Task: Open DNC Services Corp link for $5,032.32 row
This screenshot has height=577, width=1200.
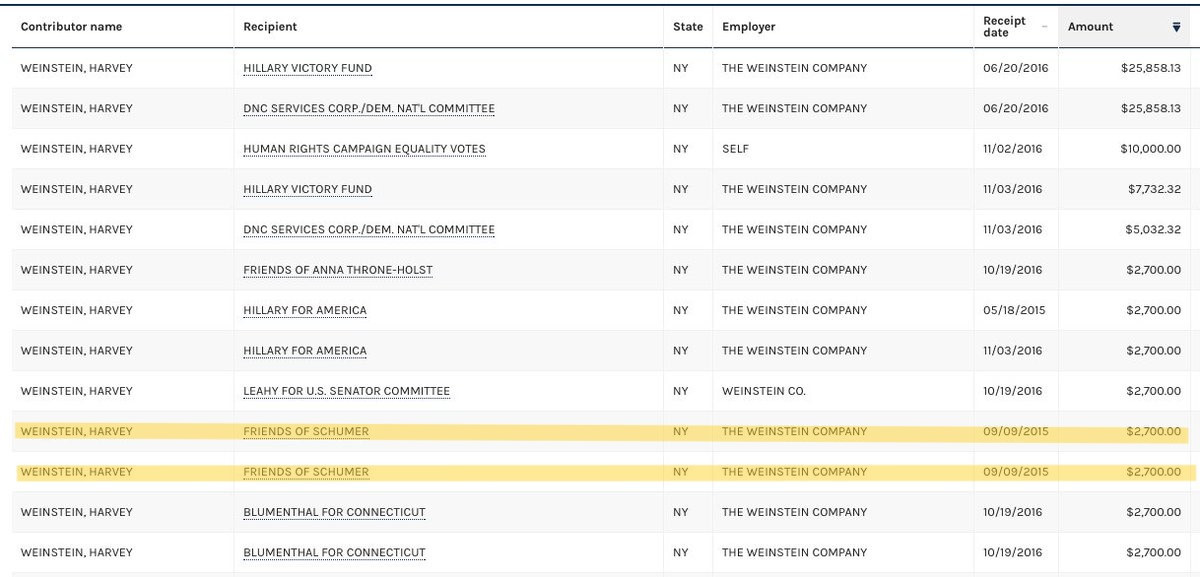Action: 369,229
